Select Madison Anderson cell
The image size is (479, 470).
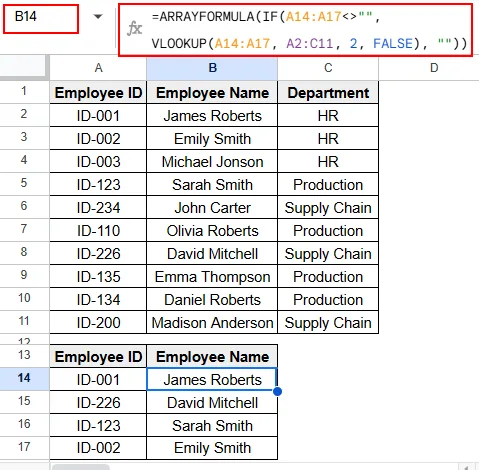212,322
